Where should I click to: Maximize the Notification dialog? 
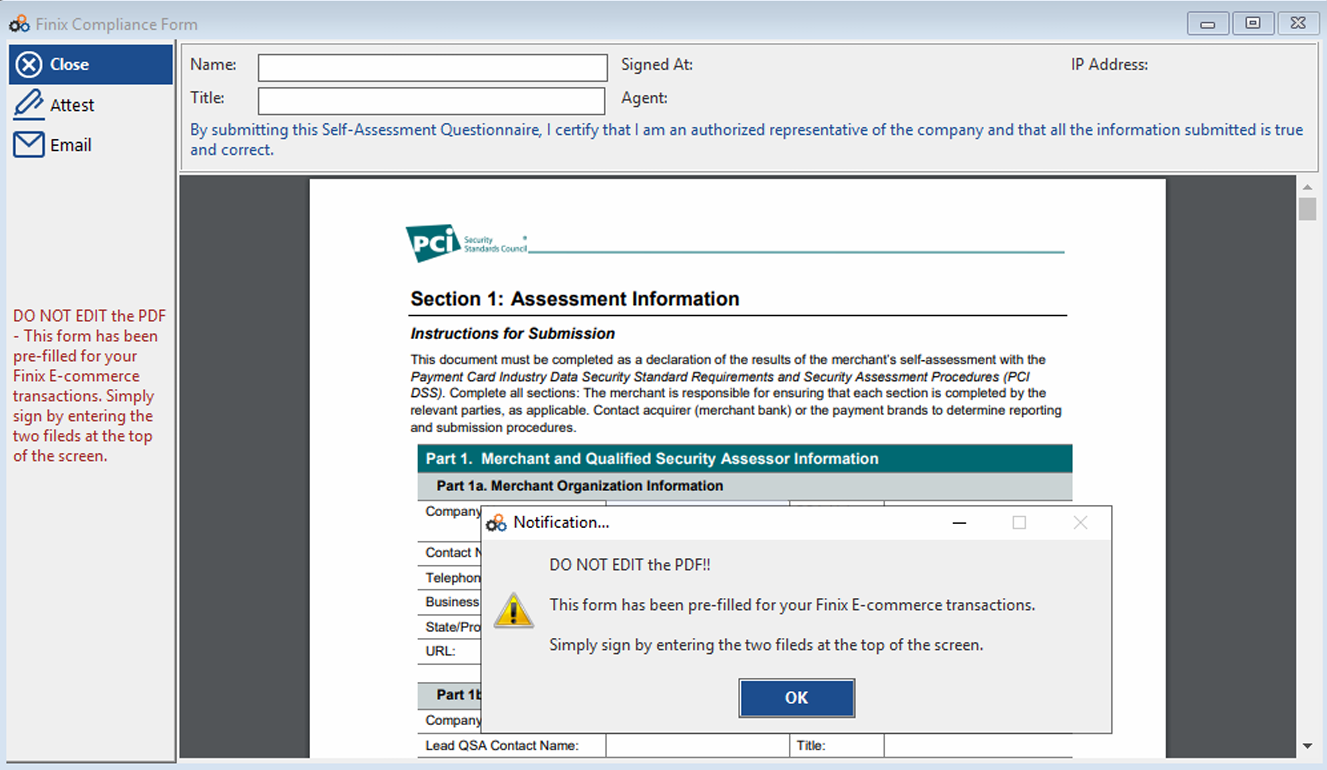click(1019, 523)
